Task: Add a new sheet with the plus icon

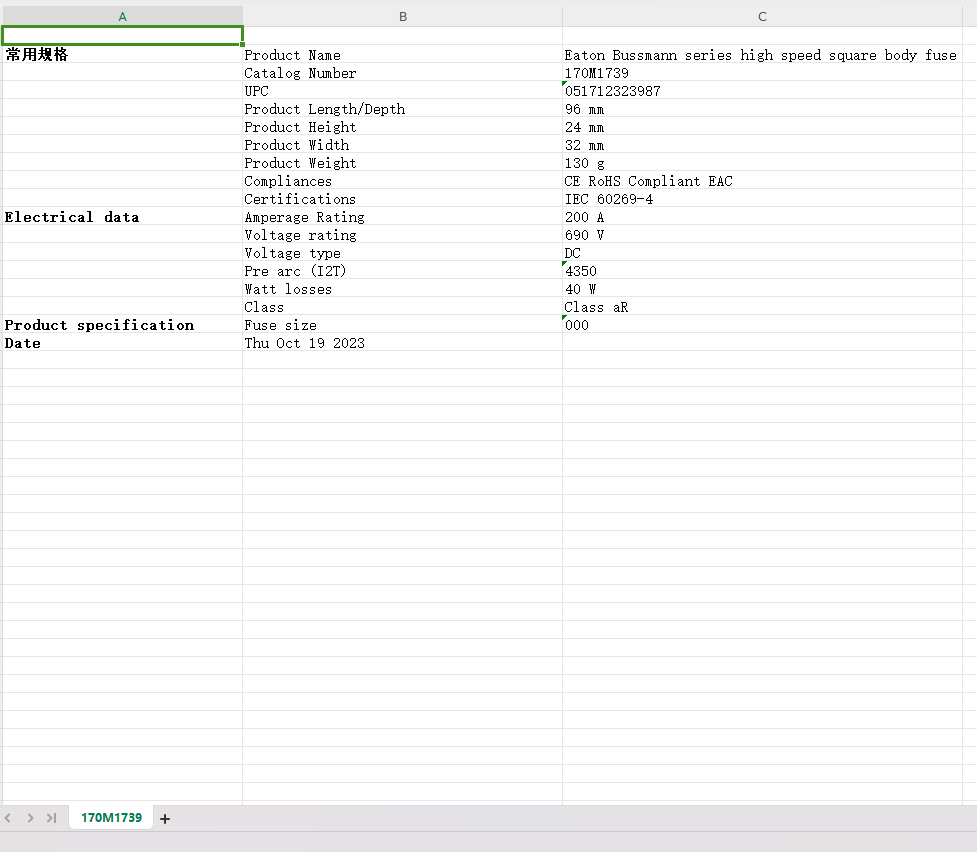Action: 164,818
